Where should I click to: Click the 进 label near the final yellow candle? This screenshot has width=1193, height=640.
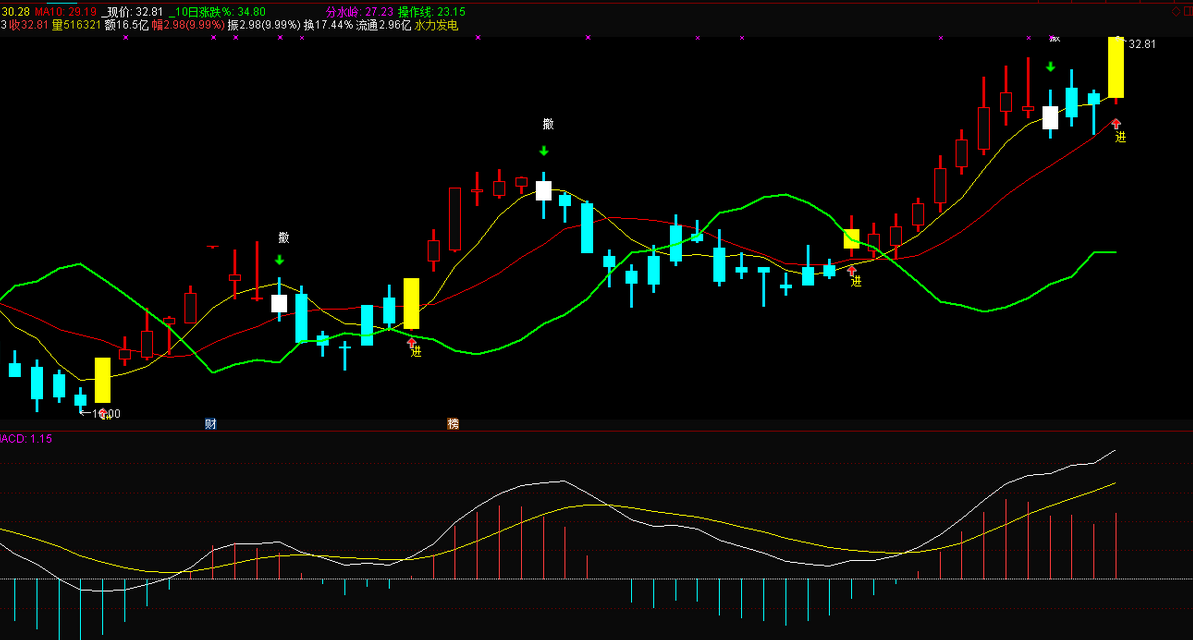1121,138
